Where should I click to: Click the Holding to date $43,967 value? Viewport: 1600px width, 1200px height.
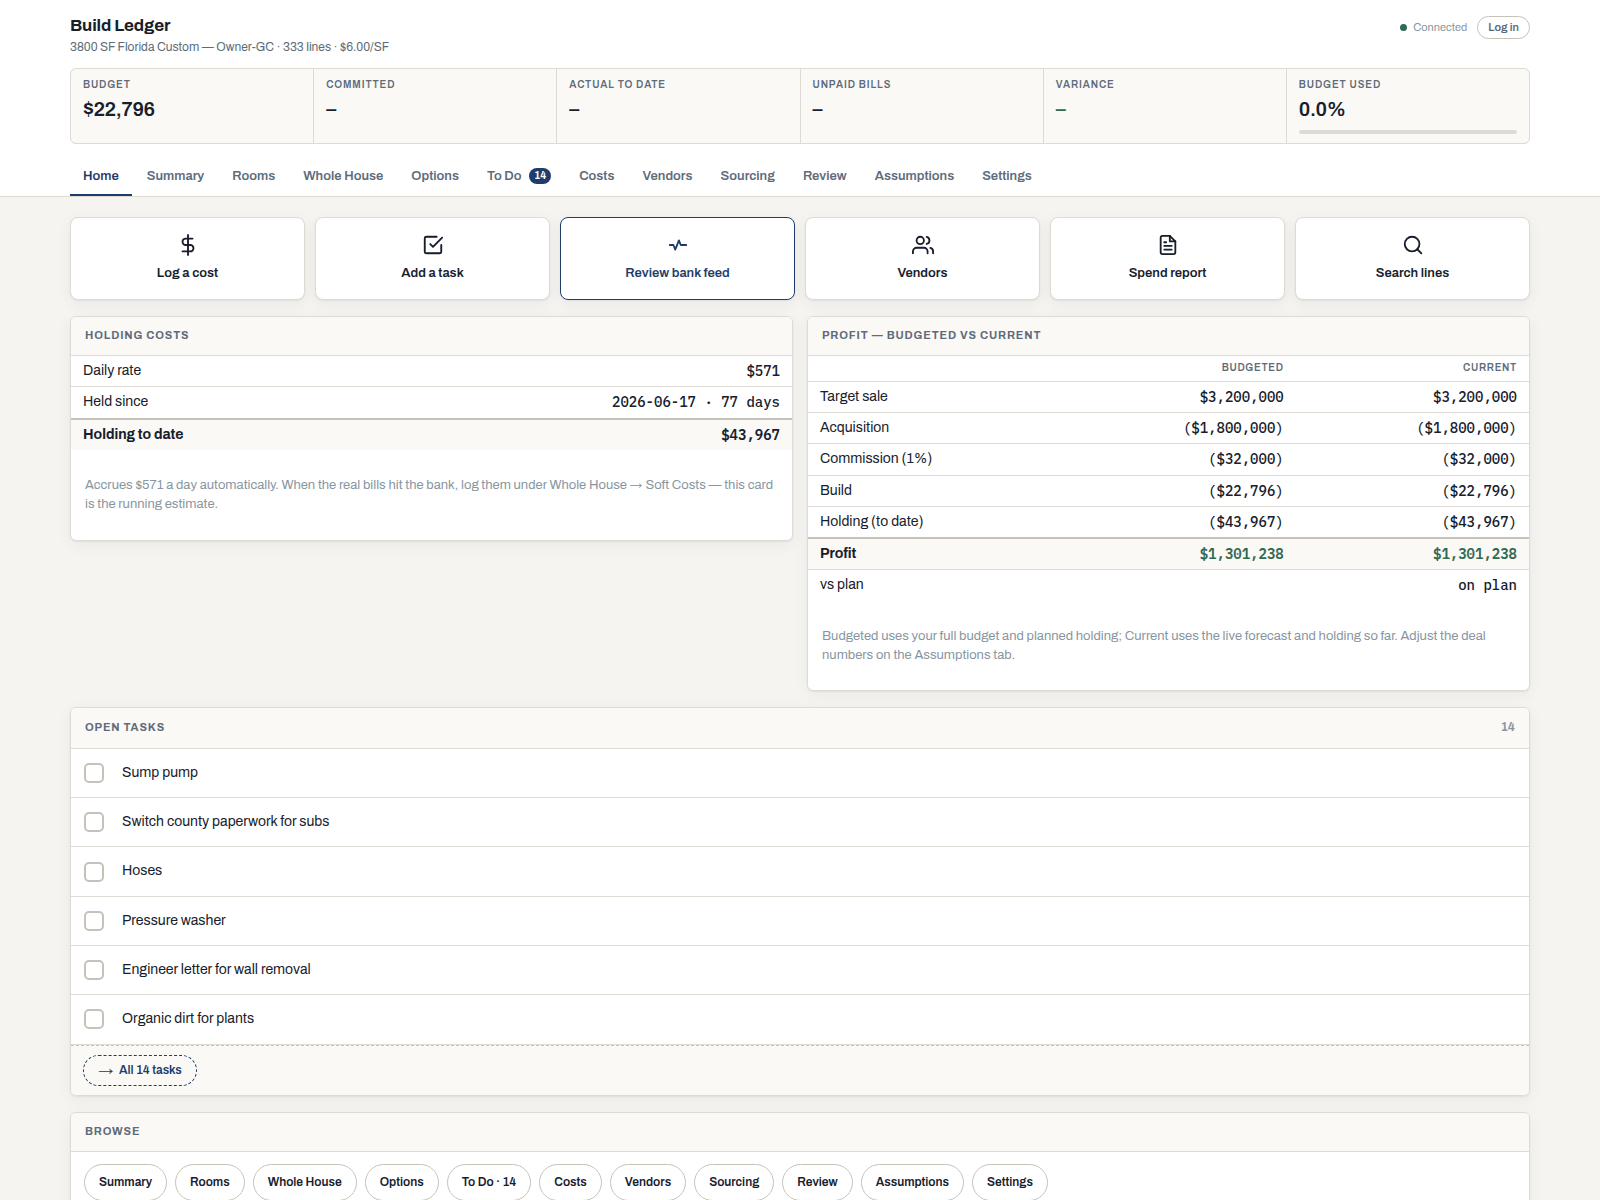point(750,435)
